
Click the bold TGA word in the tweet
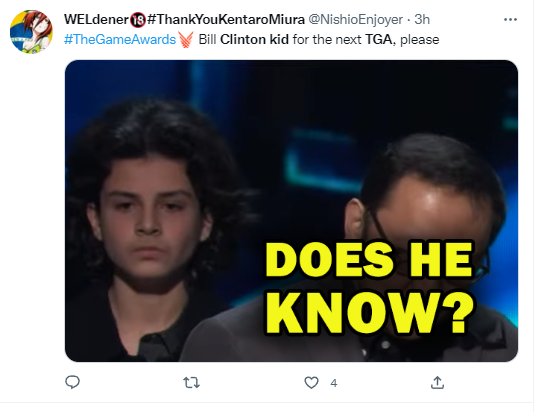[378, 39]
